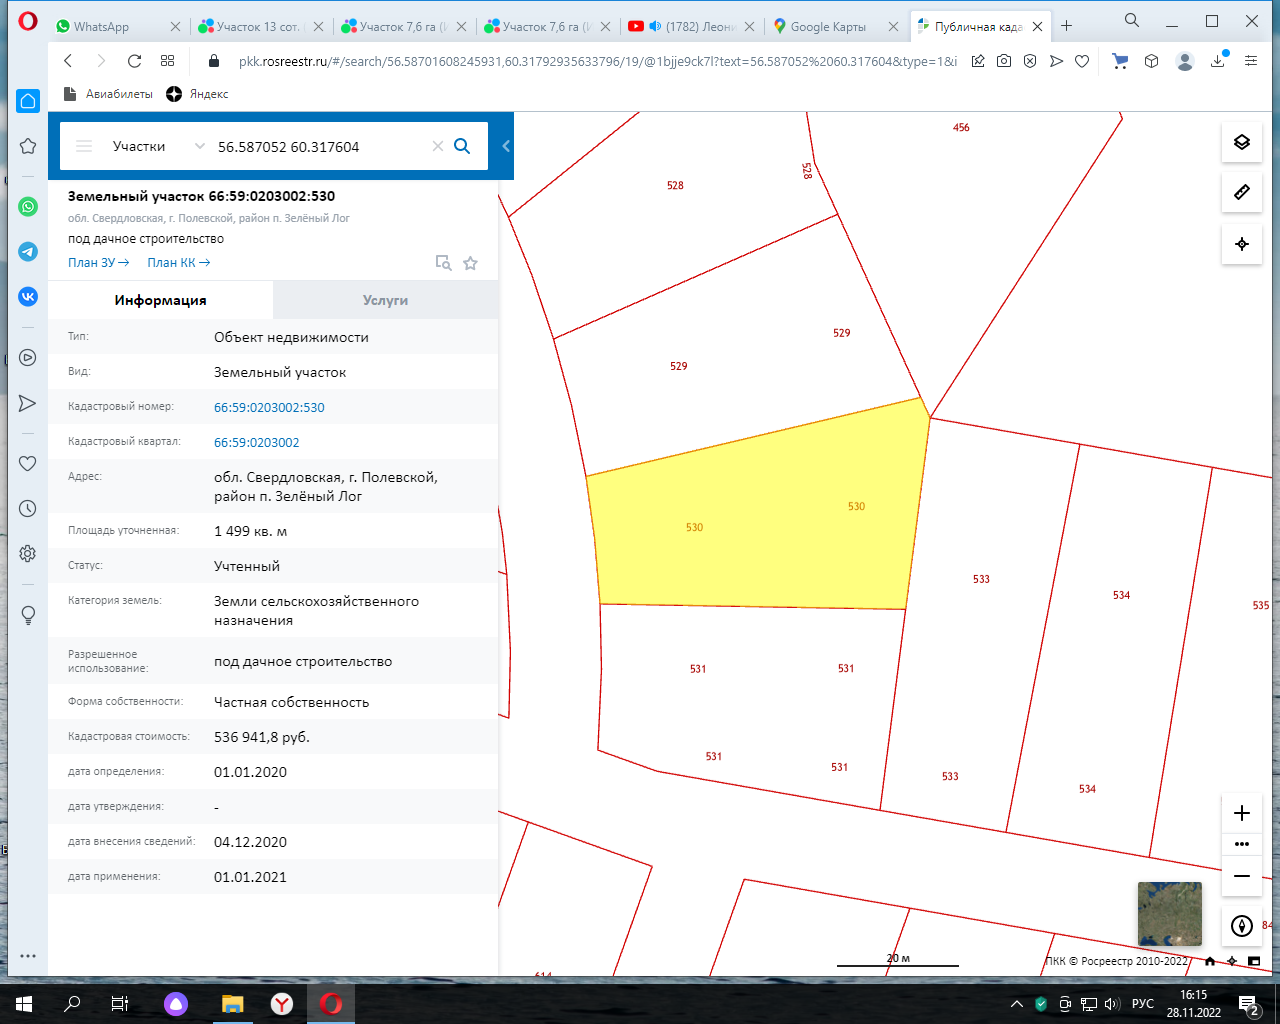
Task: Open the three-dots zoom options
Action: click(x=1241, y=844)
